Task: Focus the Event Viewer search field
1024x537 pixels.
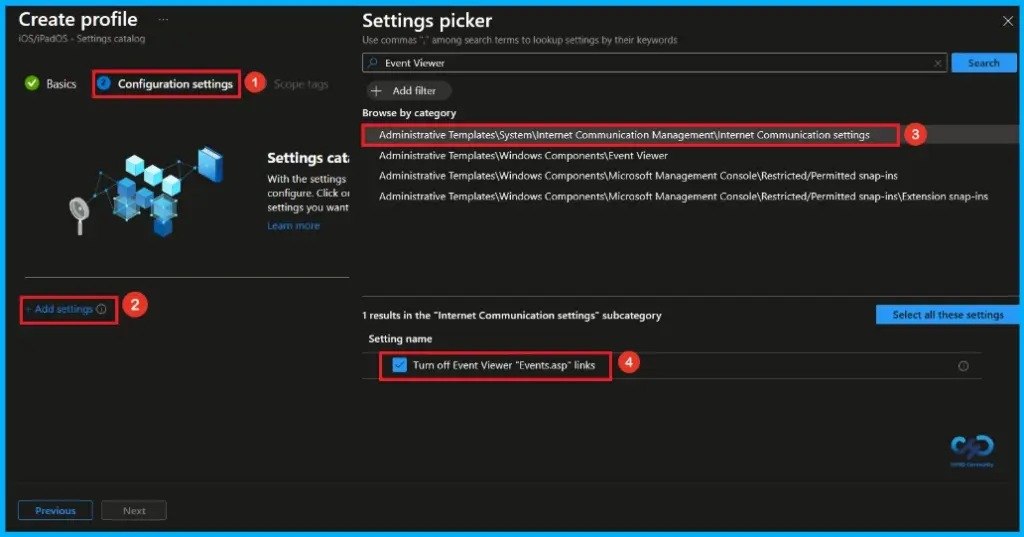Action: tap(654, 63)
